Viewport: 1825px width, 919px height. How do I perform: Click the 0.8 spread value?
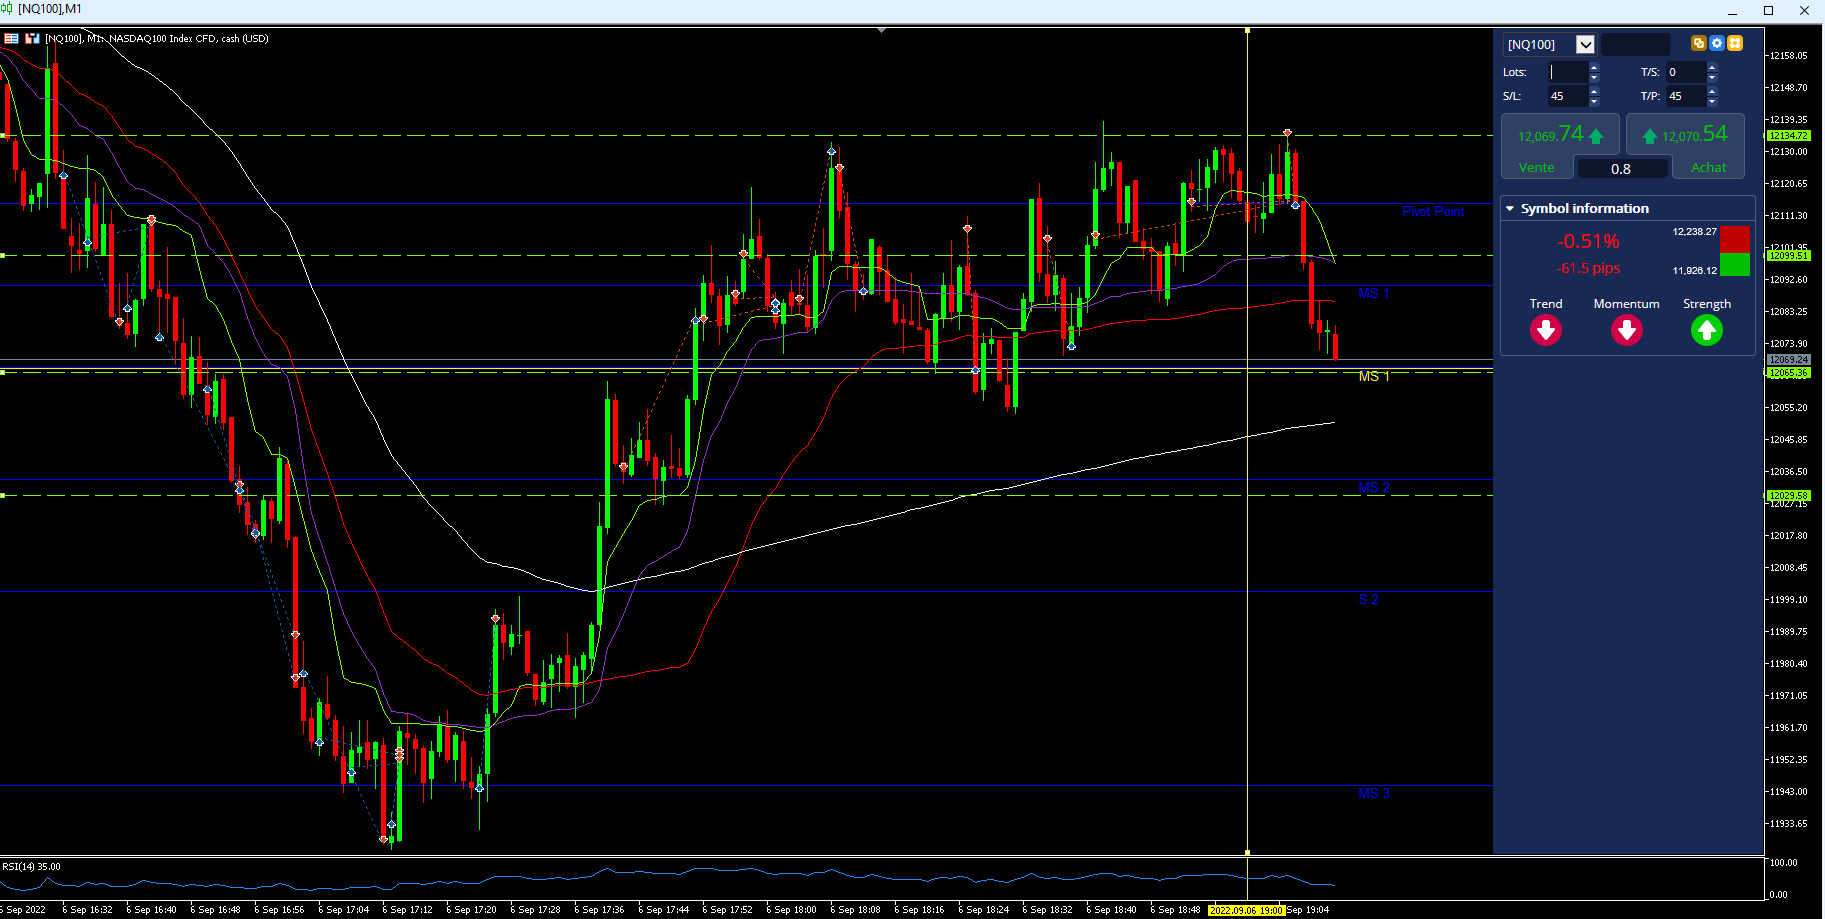1621,169
